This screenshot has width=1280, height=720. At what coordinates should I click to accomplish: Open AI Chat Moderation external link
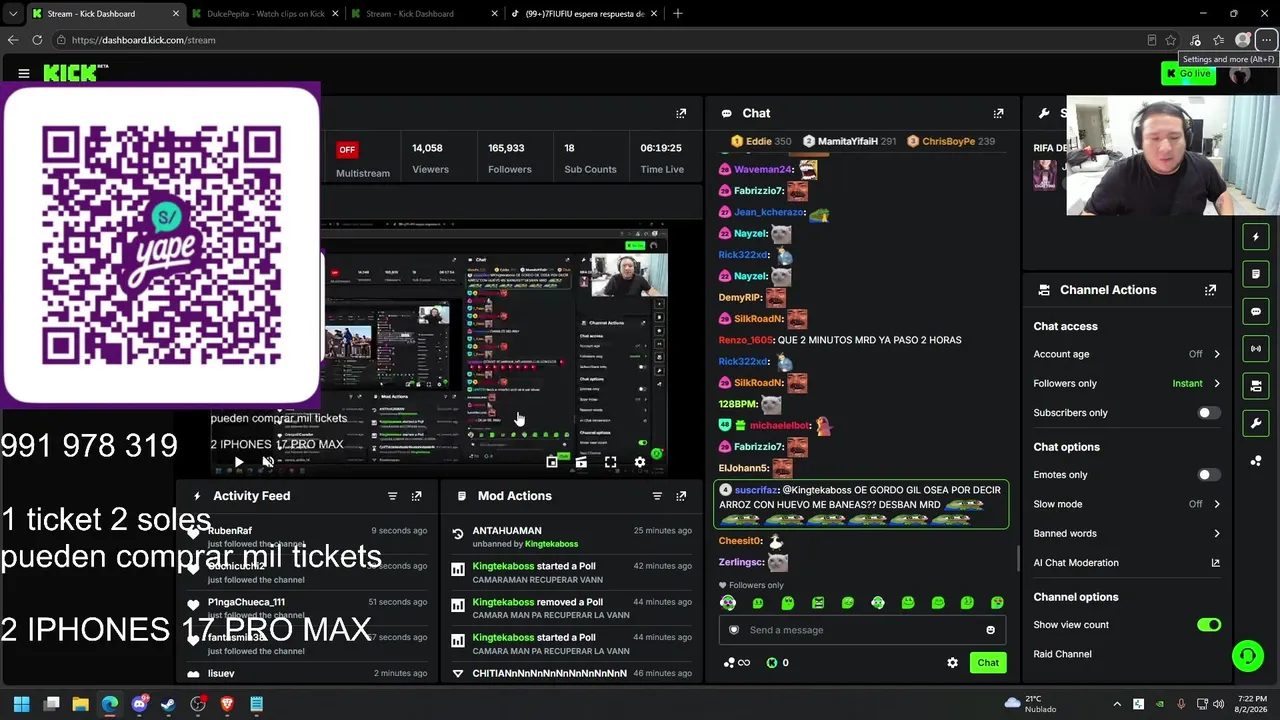(1216, 563)
